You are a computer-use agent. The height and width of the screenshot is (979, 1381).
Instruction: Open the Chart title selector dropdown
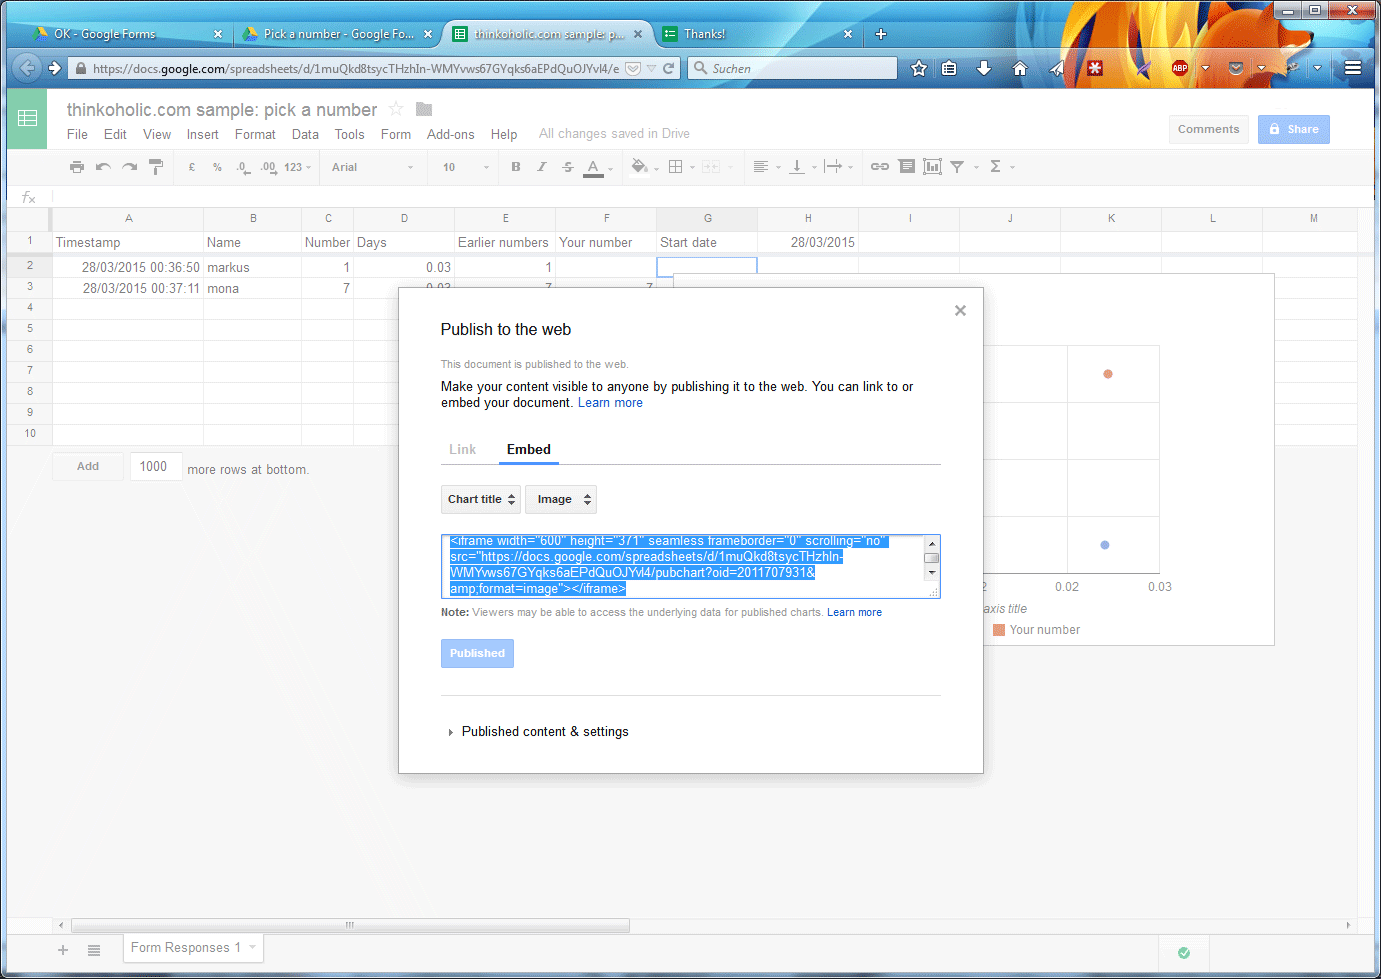click(480, 499)
